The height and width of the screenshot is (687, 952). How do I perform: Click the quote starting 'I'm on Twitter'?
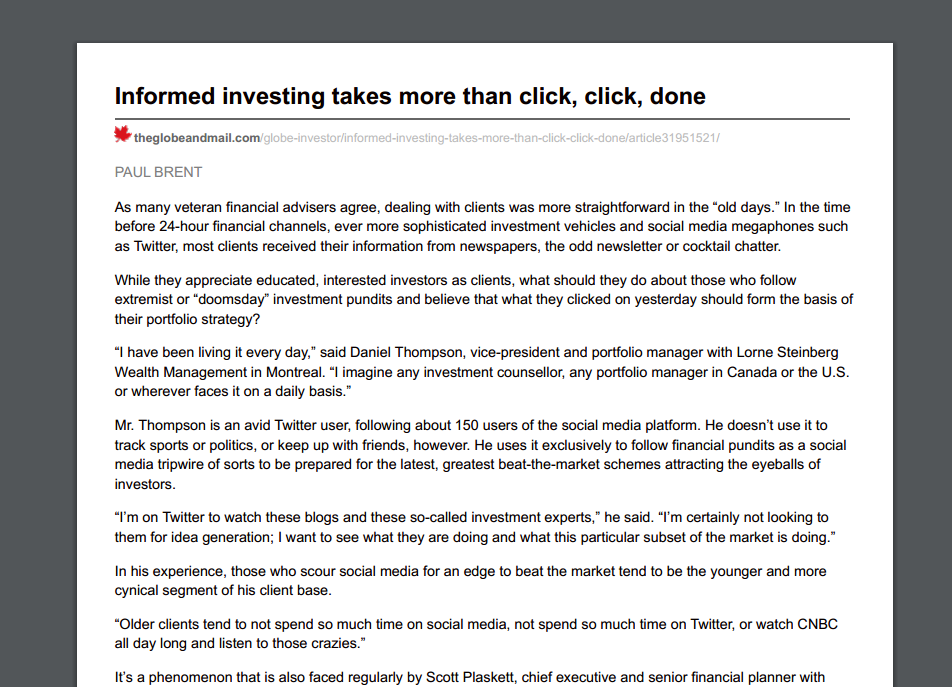[x=475, y=527]
